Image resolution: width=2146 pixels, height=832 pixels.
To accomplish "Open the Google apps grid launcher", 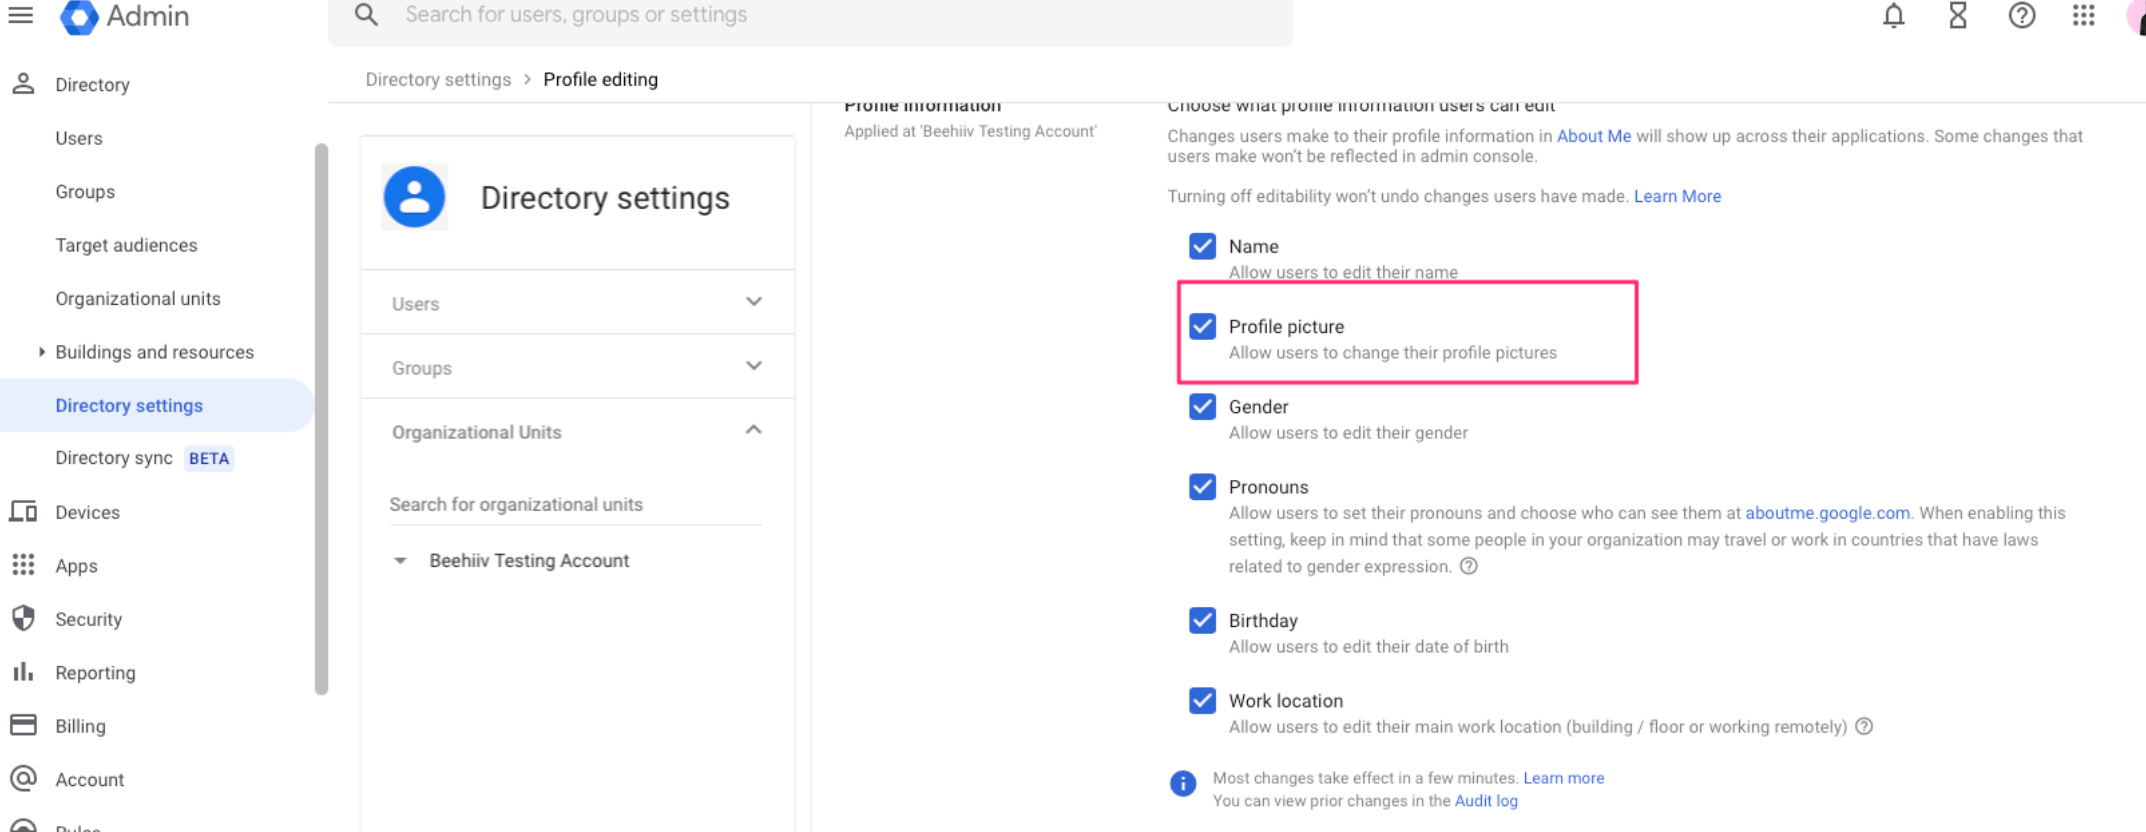I will click(x=2084, y=16).
